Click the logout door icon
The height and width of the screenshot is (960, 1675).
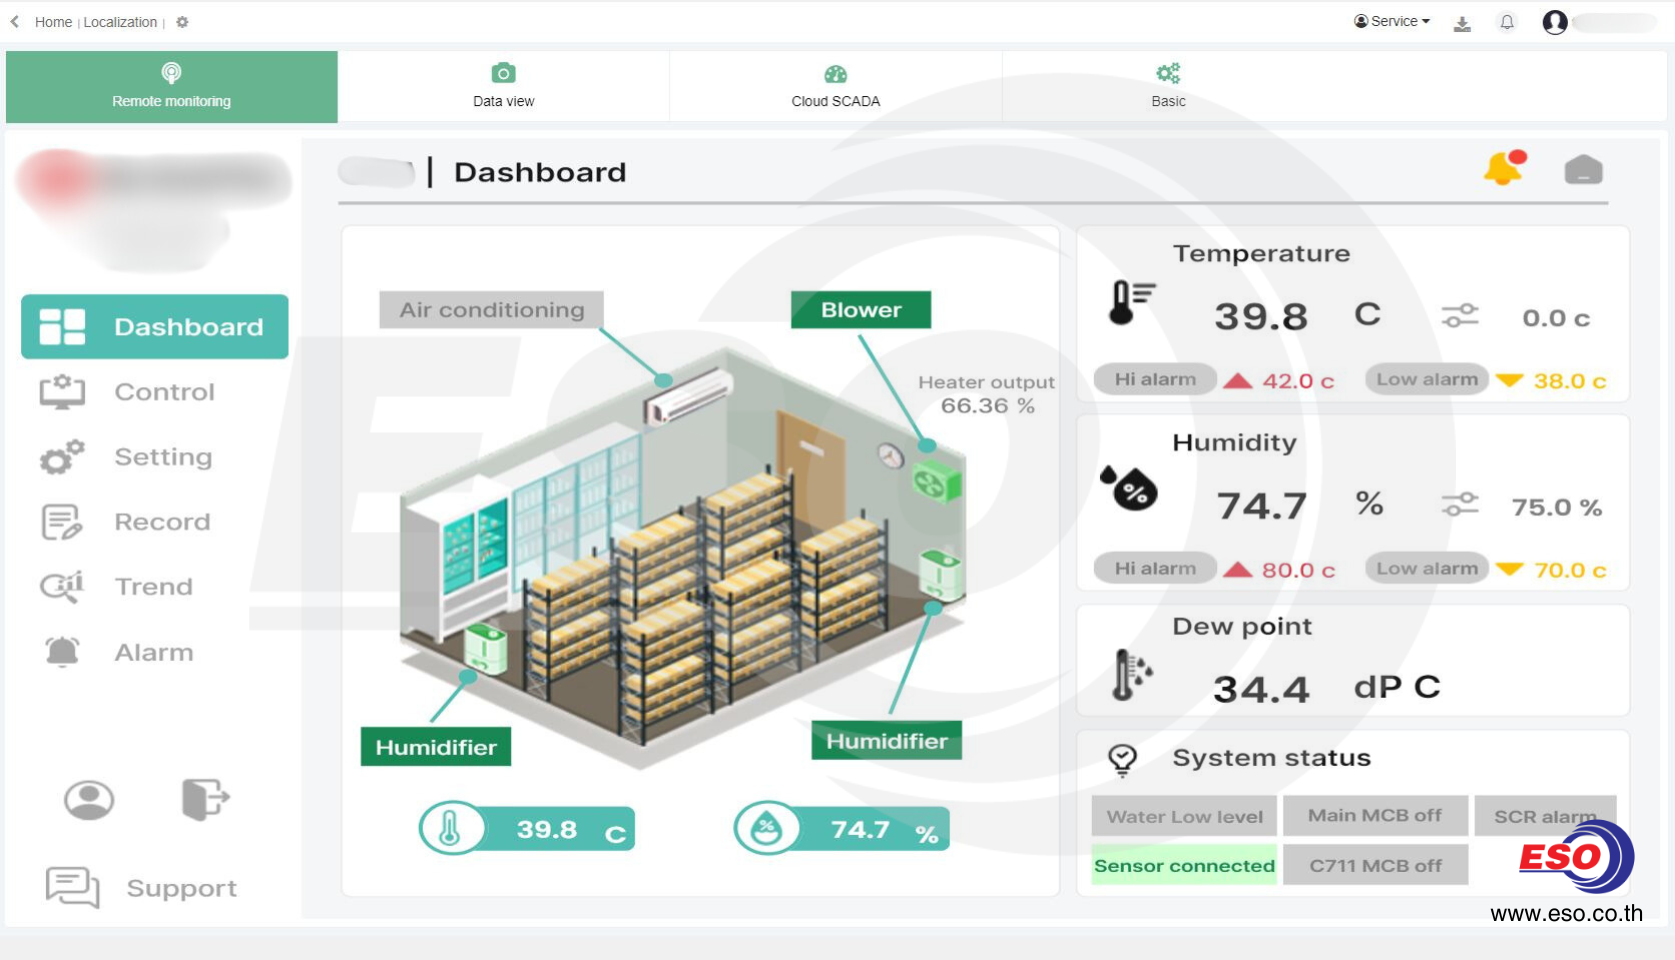tap(205, 799)
